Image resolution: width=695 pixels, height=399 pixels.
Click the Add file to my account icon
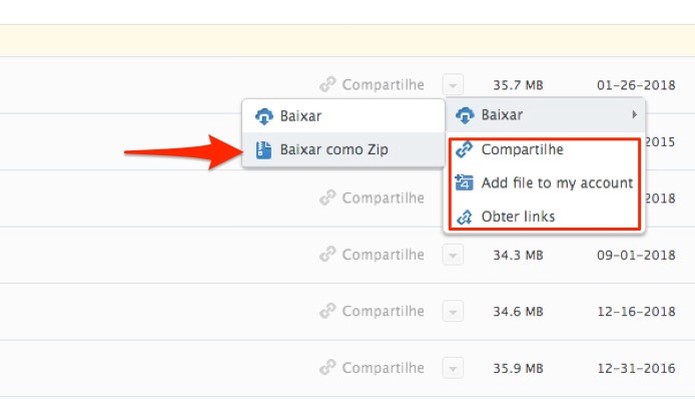point(464,183)
